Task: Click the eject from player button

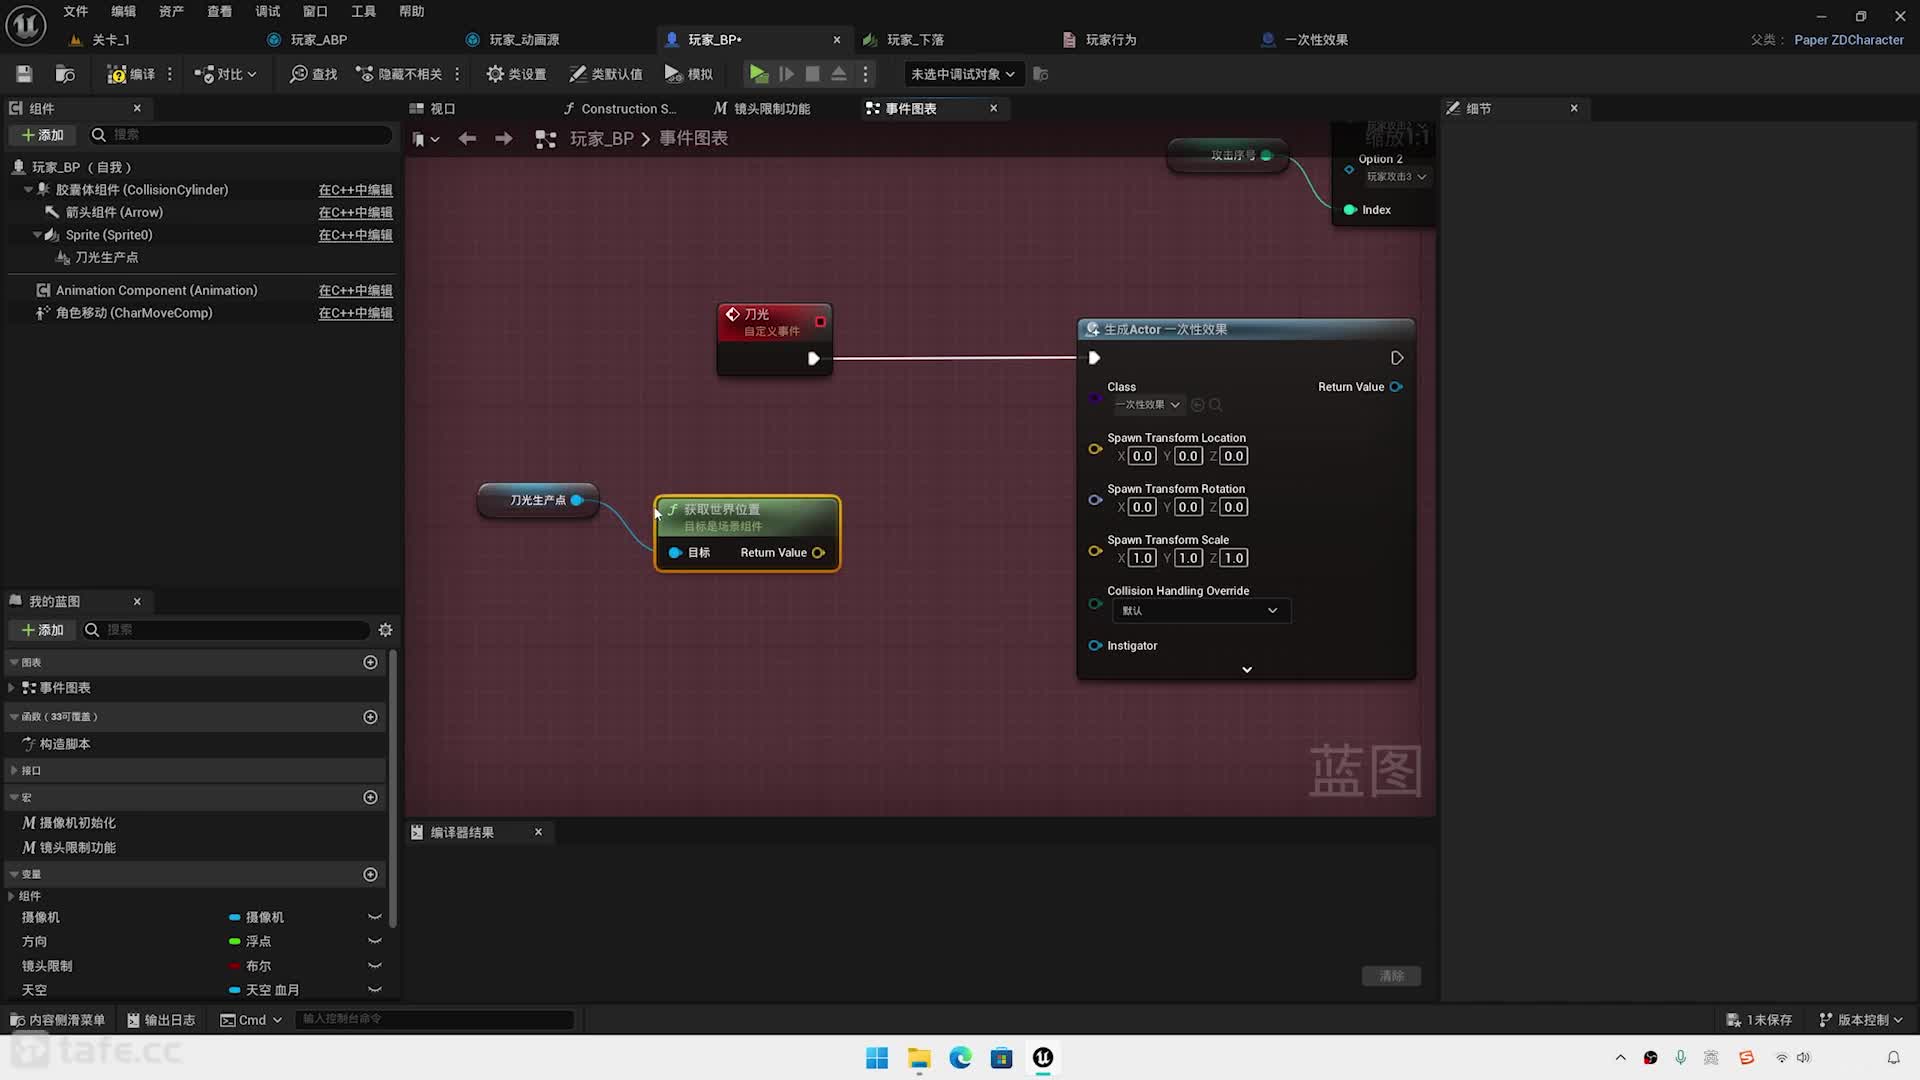Action: [839, 74]
